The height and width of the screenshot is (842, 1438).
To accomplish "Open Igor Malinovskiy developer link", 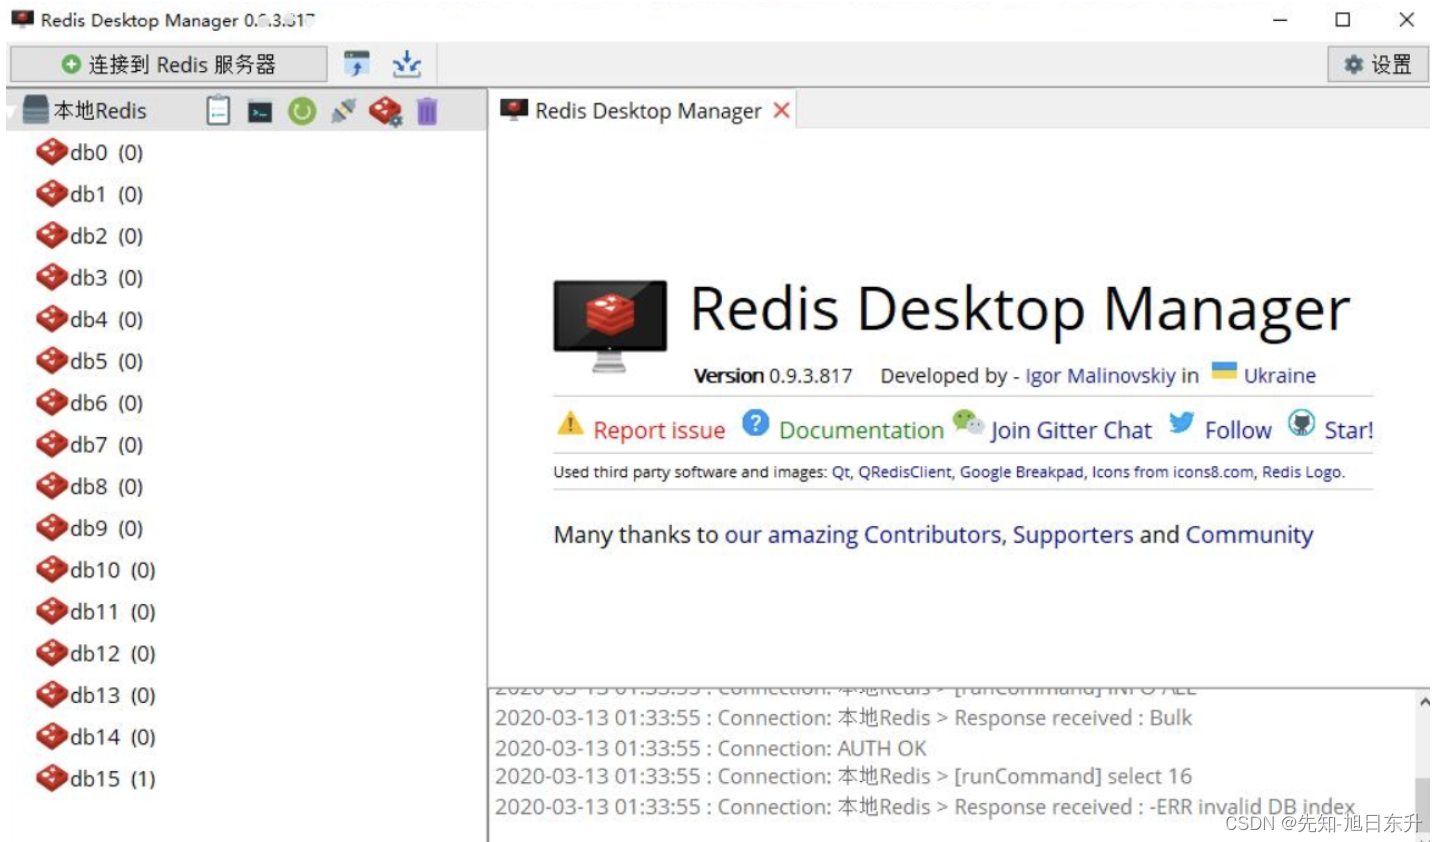I will tap(1100, 376).
